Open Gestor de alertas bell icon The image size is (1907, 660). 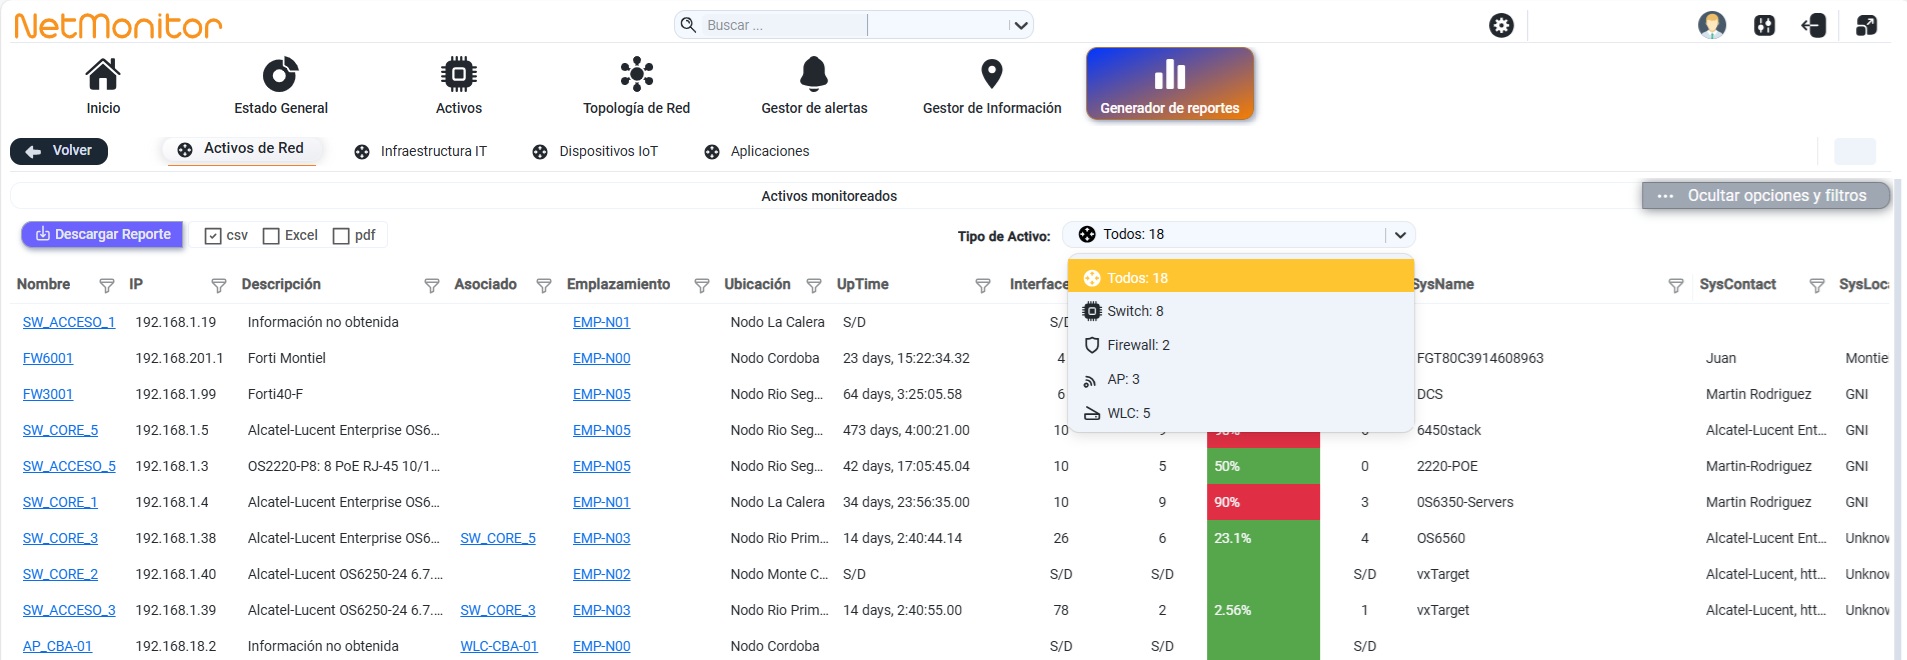[x=814, y=74]
